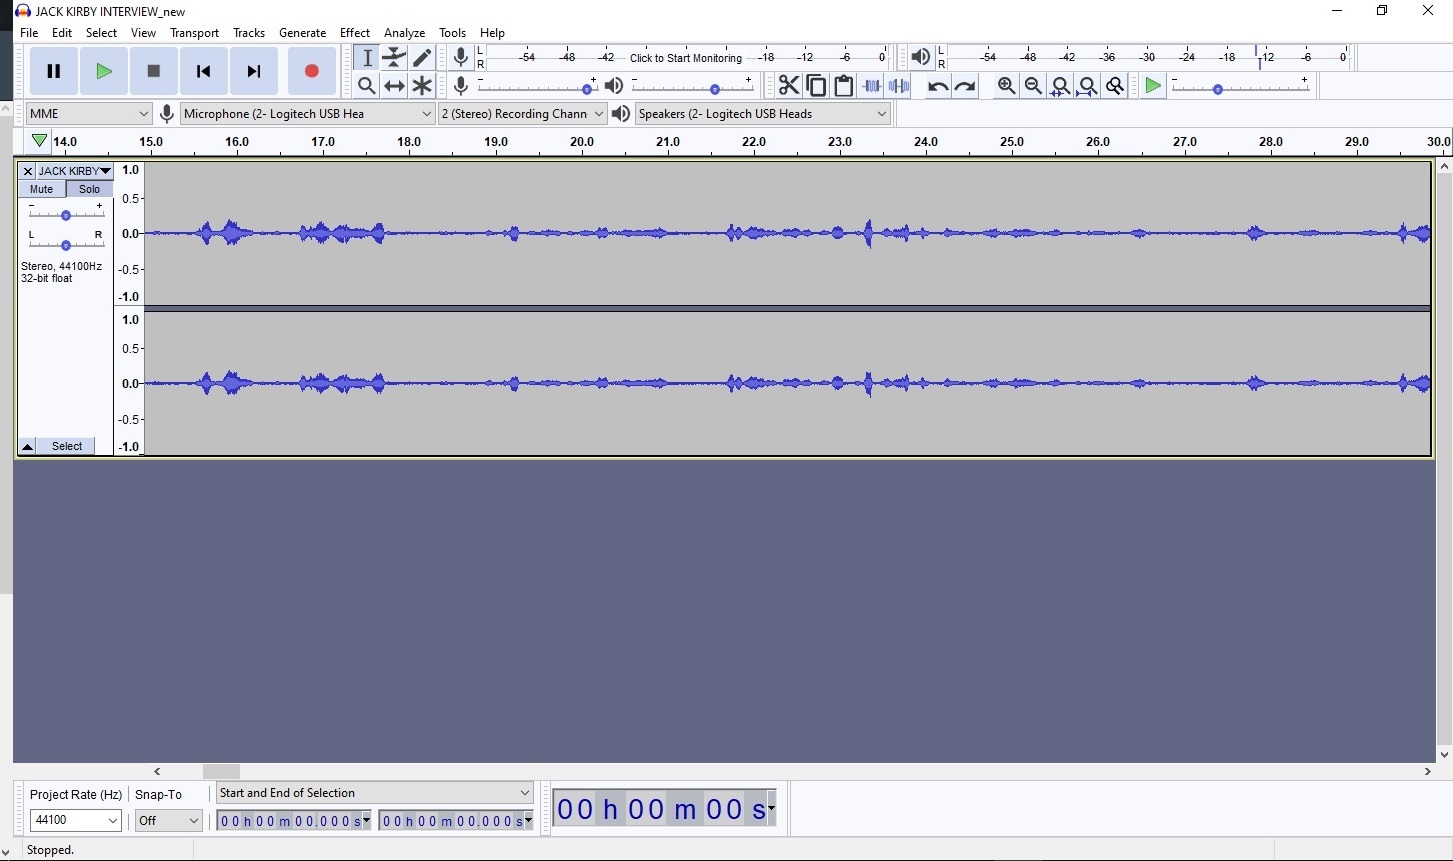The width and height of the screenshot is (1453, 861).
Task: Open the Effect menu
Action: (x=355, y=33)
